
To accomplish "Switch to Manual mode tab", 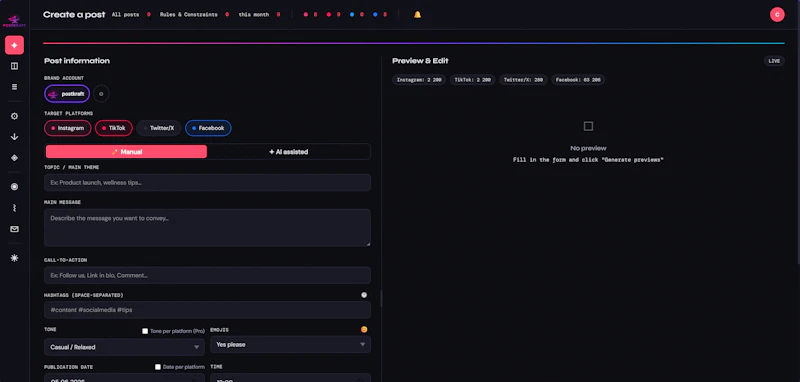I will click(127, 151).
